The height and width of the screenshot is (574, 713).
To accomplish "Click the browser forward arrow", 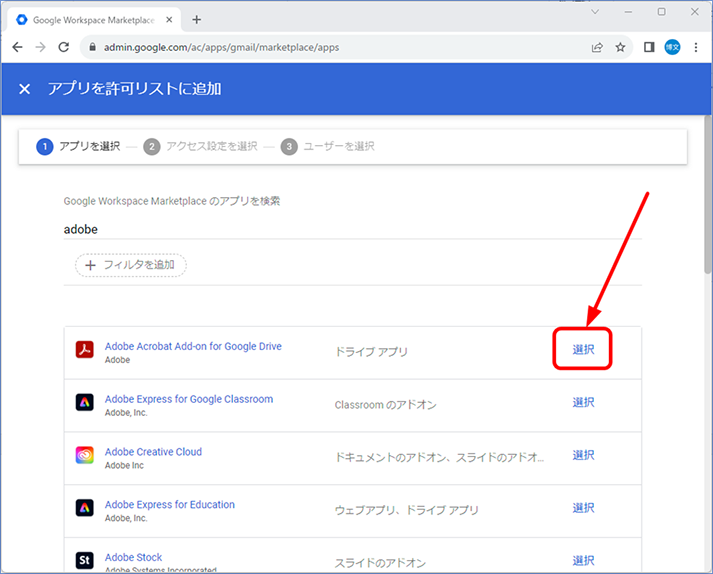I will (40, 47).
